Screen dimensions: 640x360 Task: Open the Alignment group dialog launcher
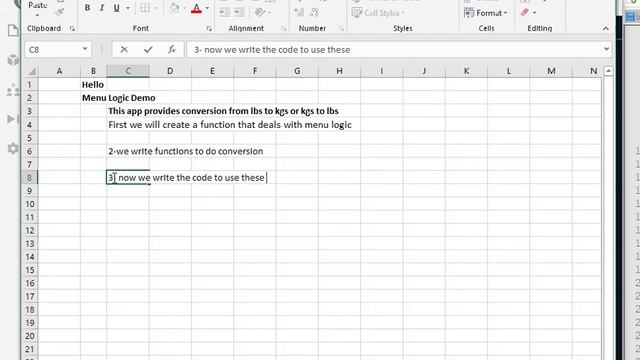click(x=284, y=28)
